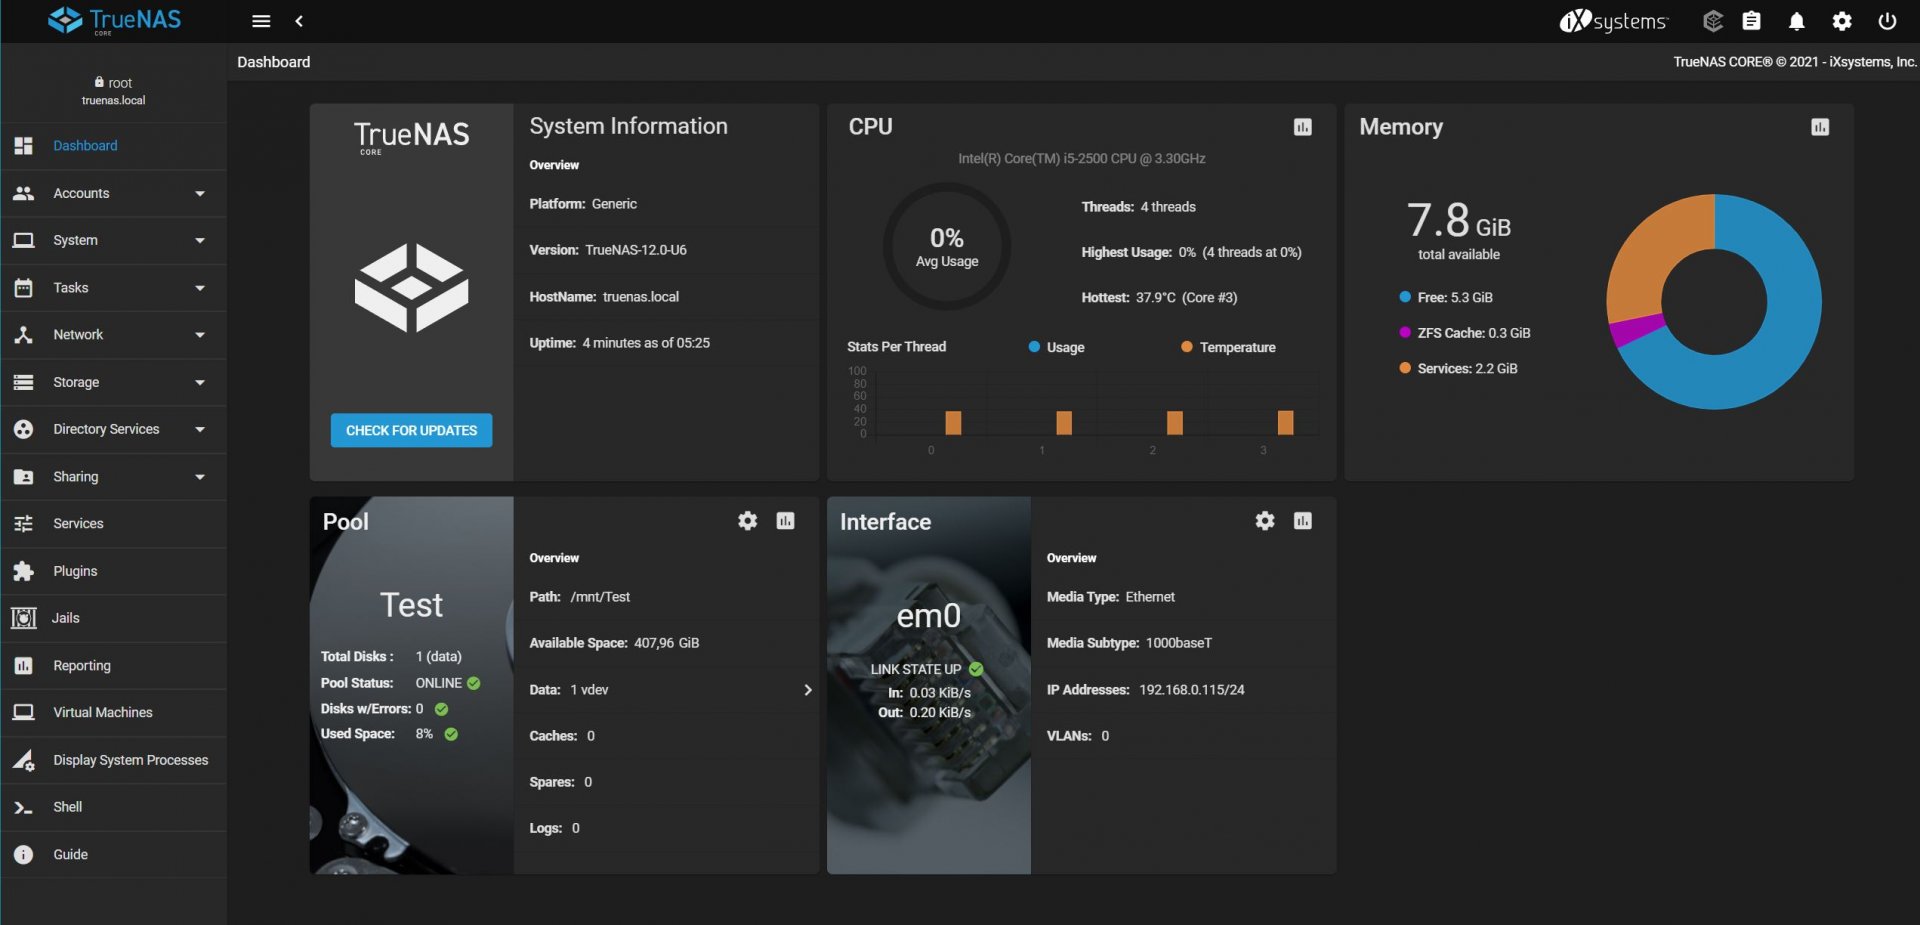
Task: Open the Reporting menu item
Action: 114,665
